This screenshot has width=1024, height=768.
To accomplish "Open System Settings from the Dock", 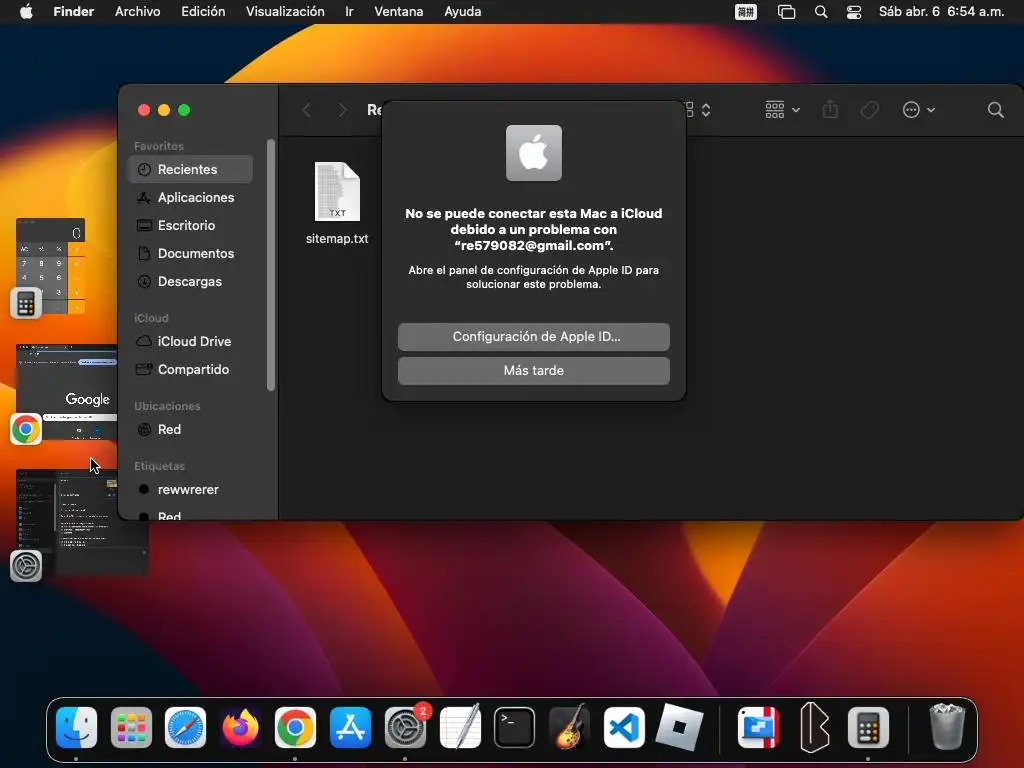I will pyautogui.click(x=405, y=728).
